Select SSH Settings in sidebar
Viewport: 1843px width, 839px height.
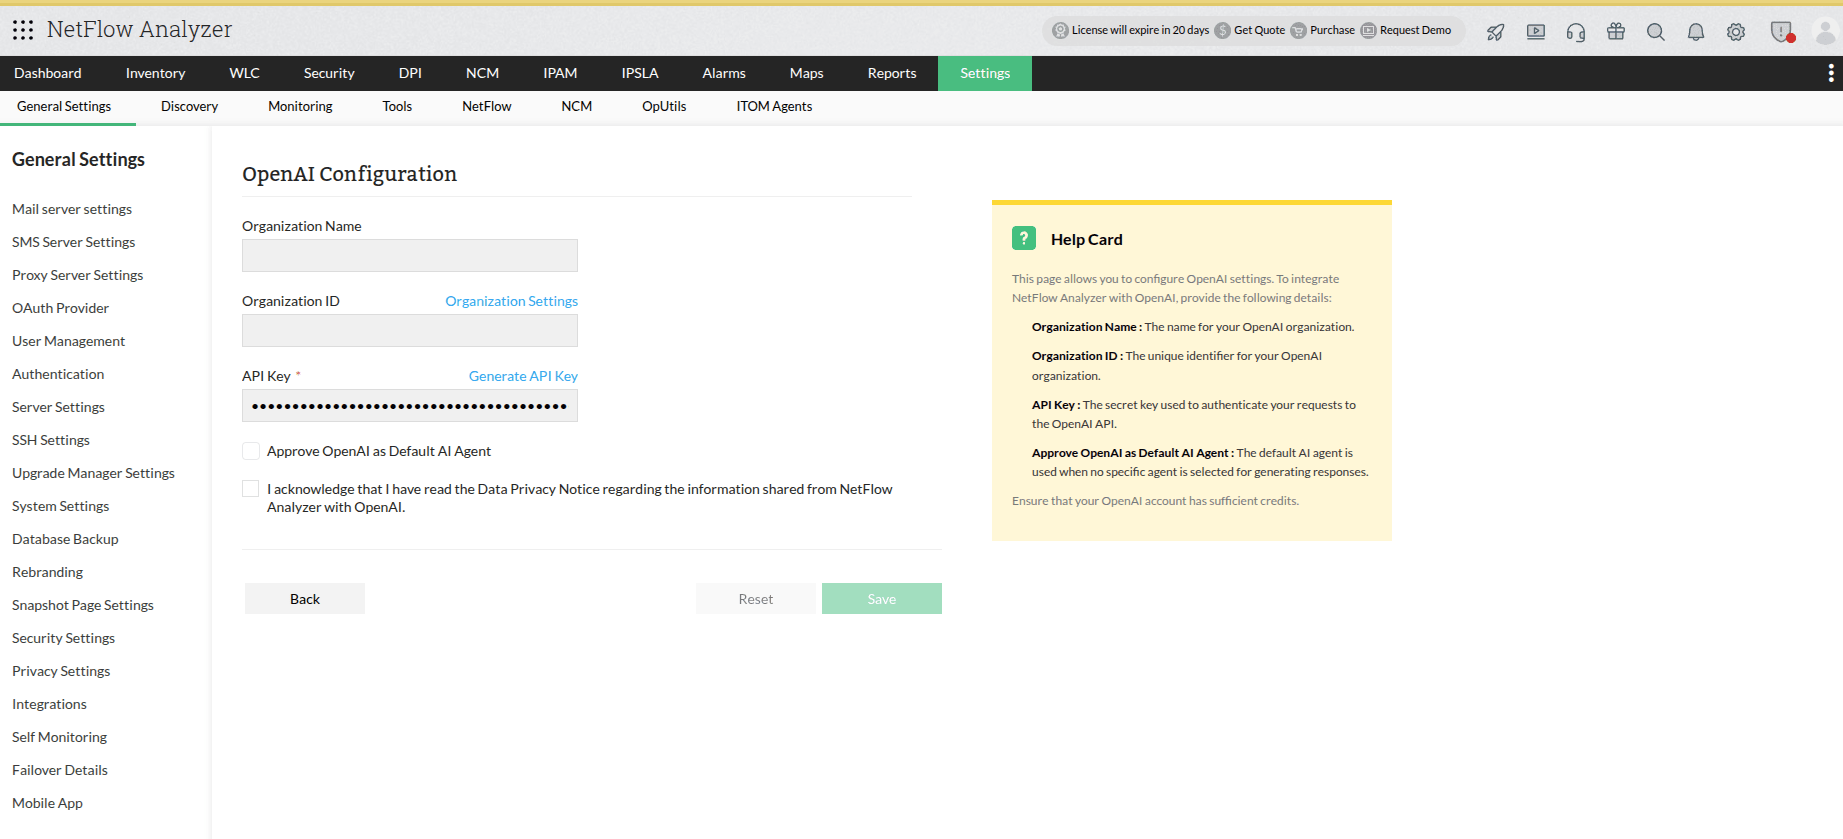point(51,440)
